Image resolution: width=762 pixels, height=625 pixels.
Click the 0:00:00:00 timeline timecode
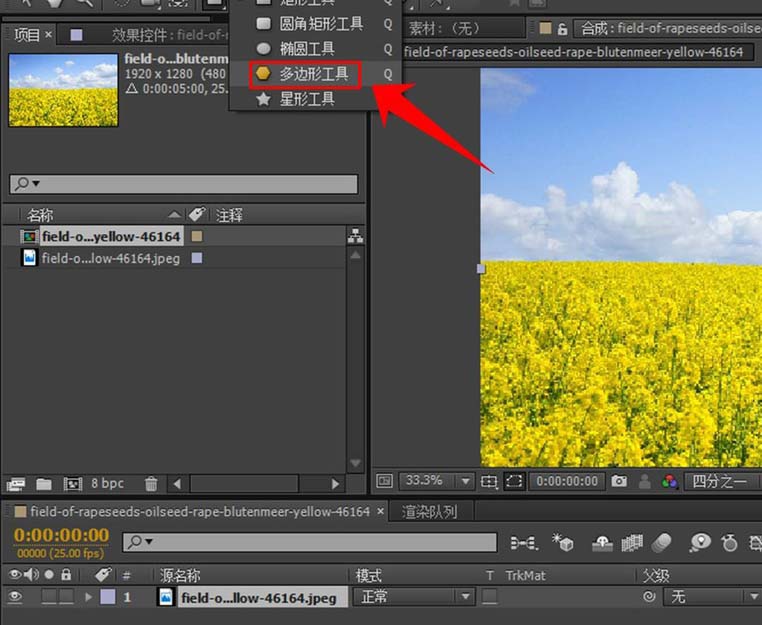(61, 535)
